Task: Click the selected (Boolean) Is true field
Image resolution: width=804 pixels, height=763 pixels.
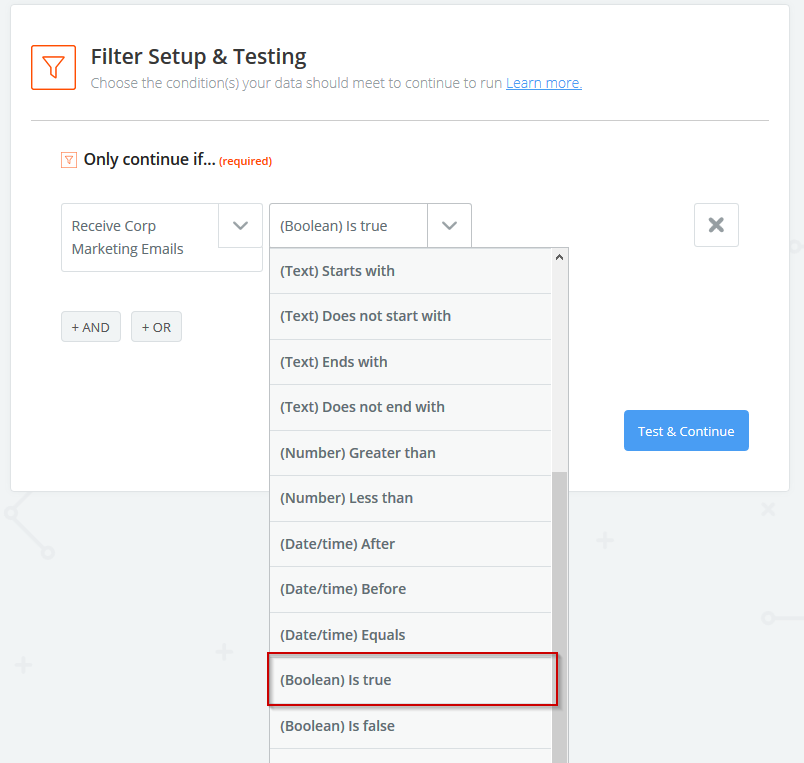Action: tap(348, 226)
